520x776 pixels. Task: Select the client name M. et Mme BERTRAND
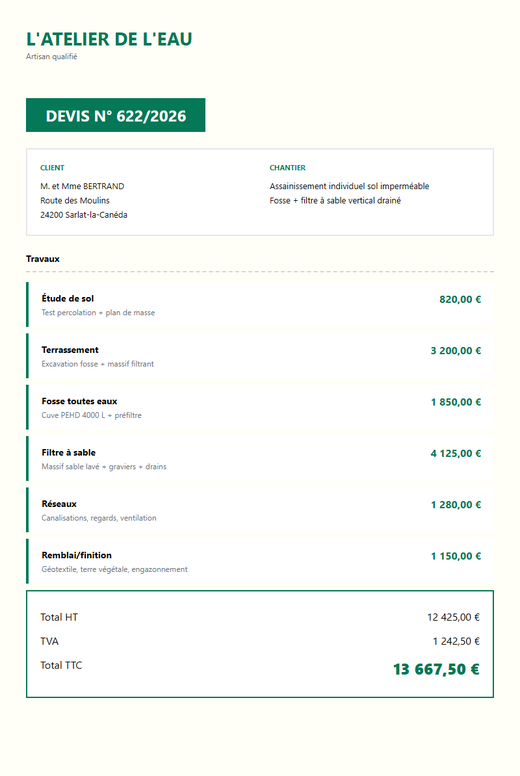point(82,186)
